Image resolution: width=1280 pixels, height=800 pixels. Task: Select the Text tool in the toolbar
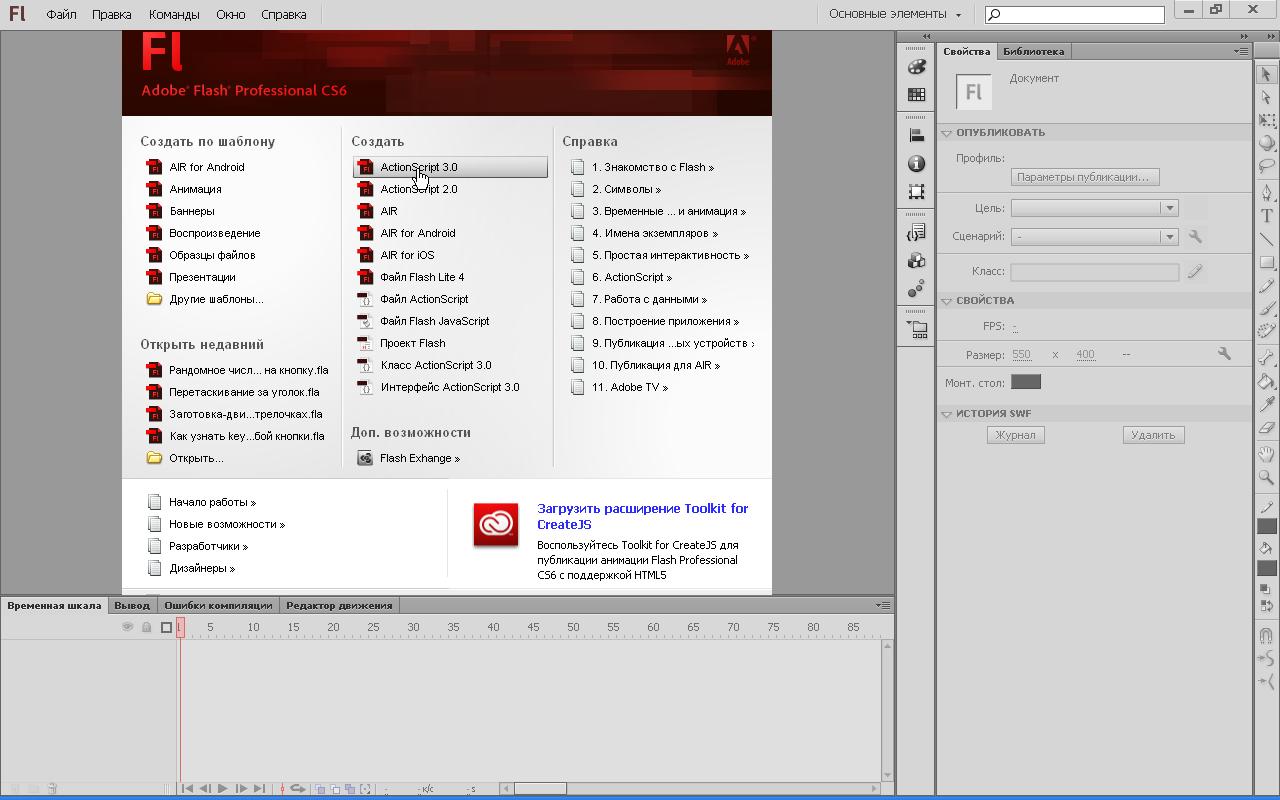click(x=1266, y=216)
